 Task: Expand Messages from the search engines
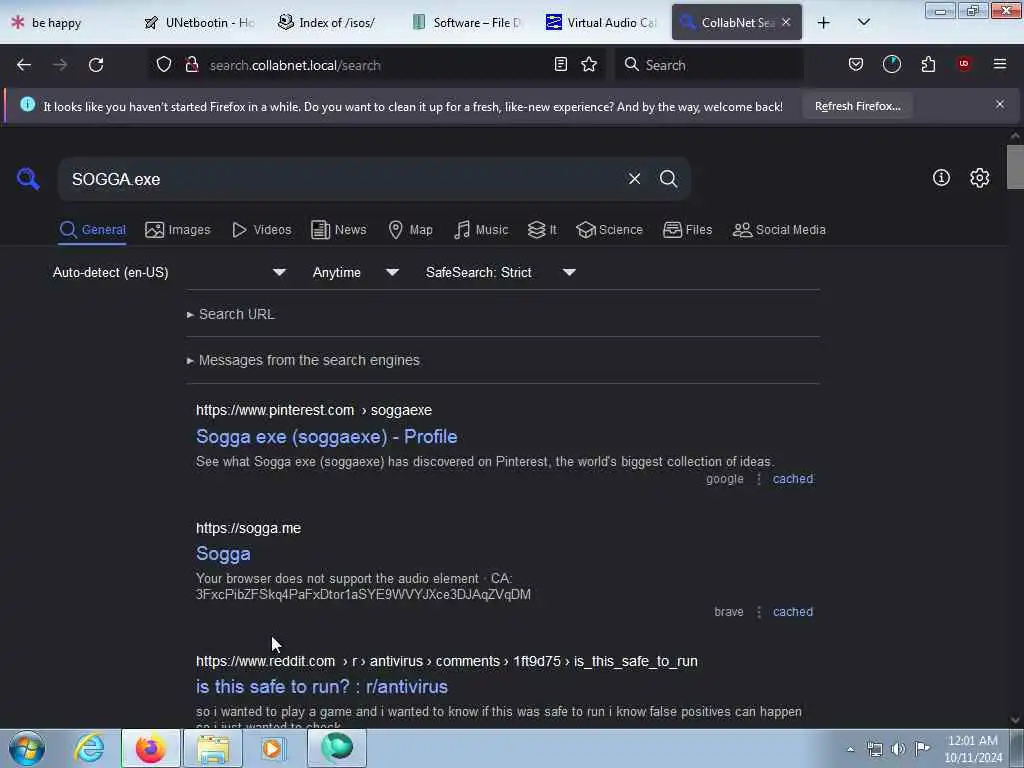click(x=303, y=360)
